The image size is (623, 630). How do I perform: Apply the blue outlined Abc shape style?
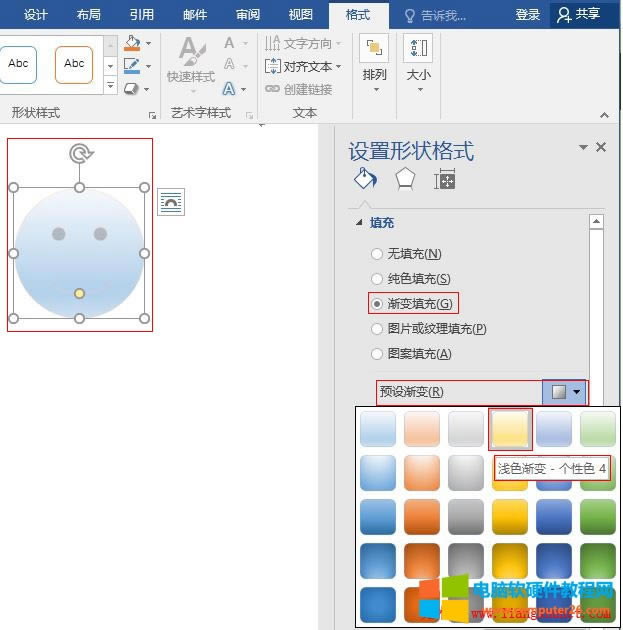coord(18,64)
